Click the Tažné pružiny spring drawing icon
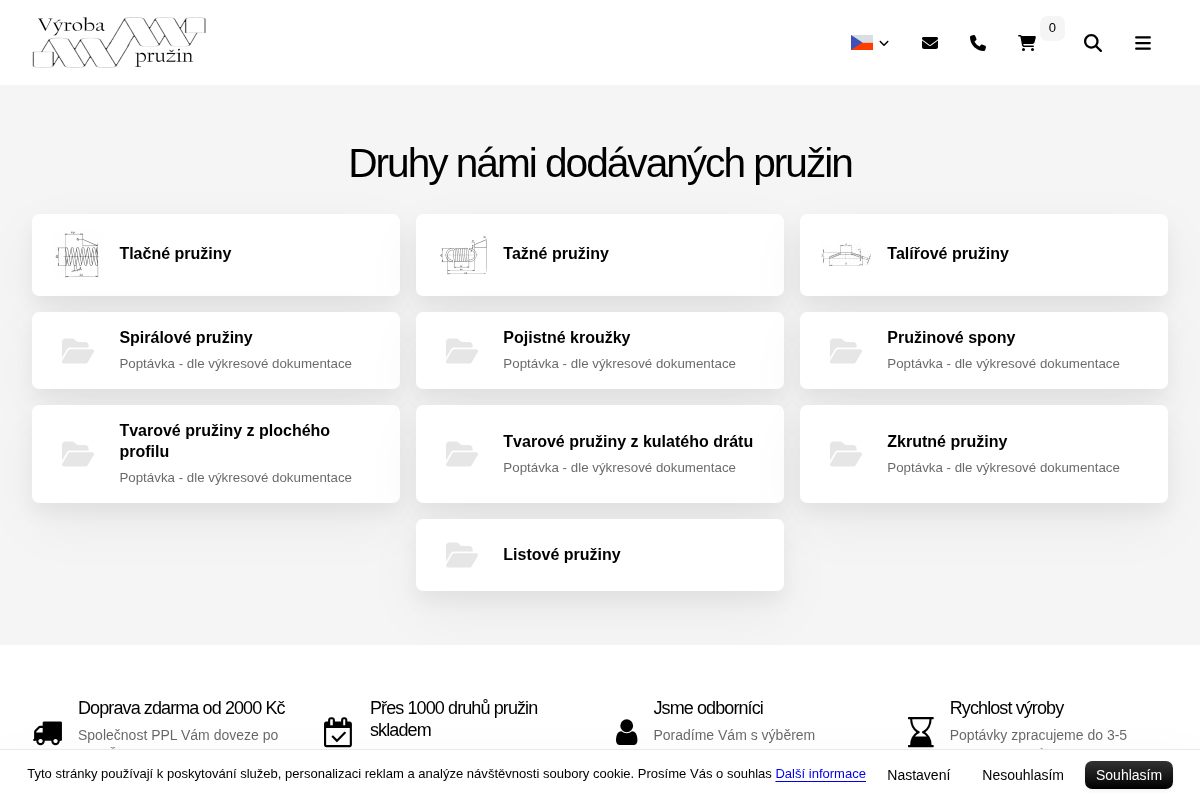The image size is (1200, 800). [463, 255]
